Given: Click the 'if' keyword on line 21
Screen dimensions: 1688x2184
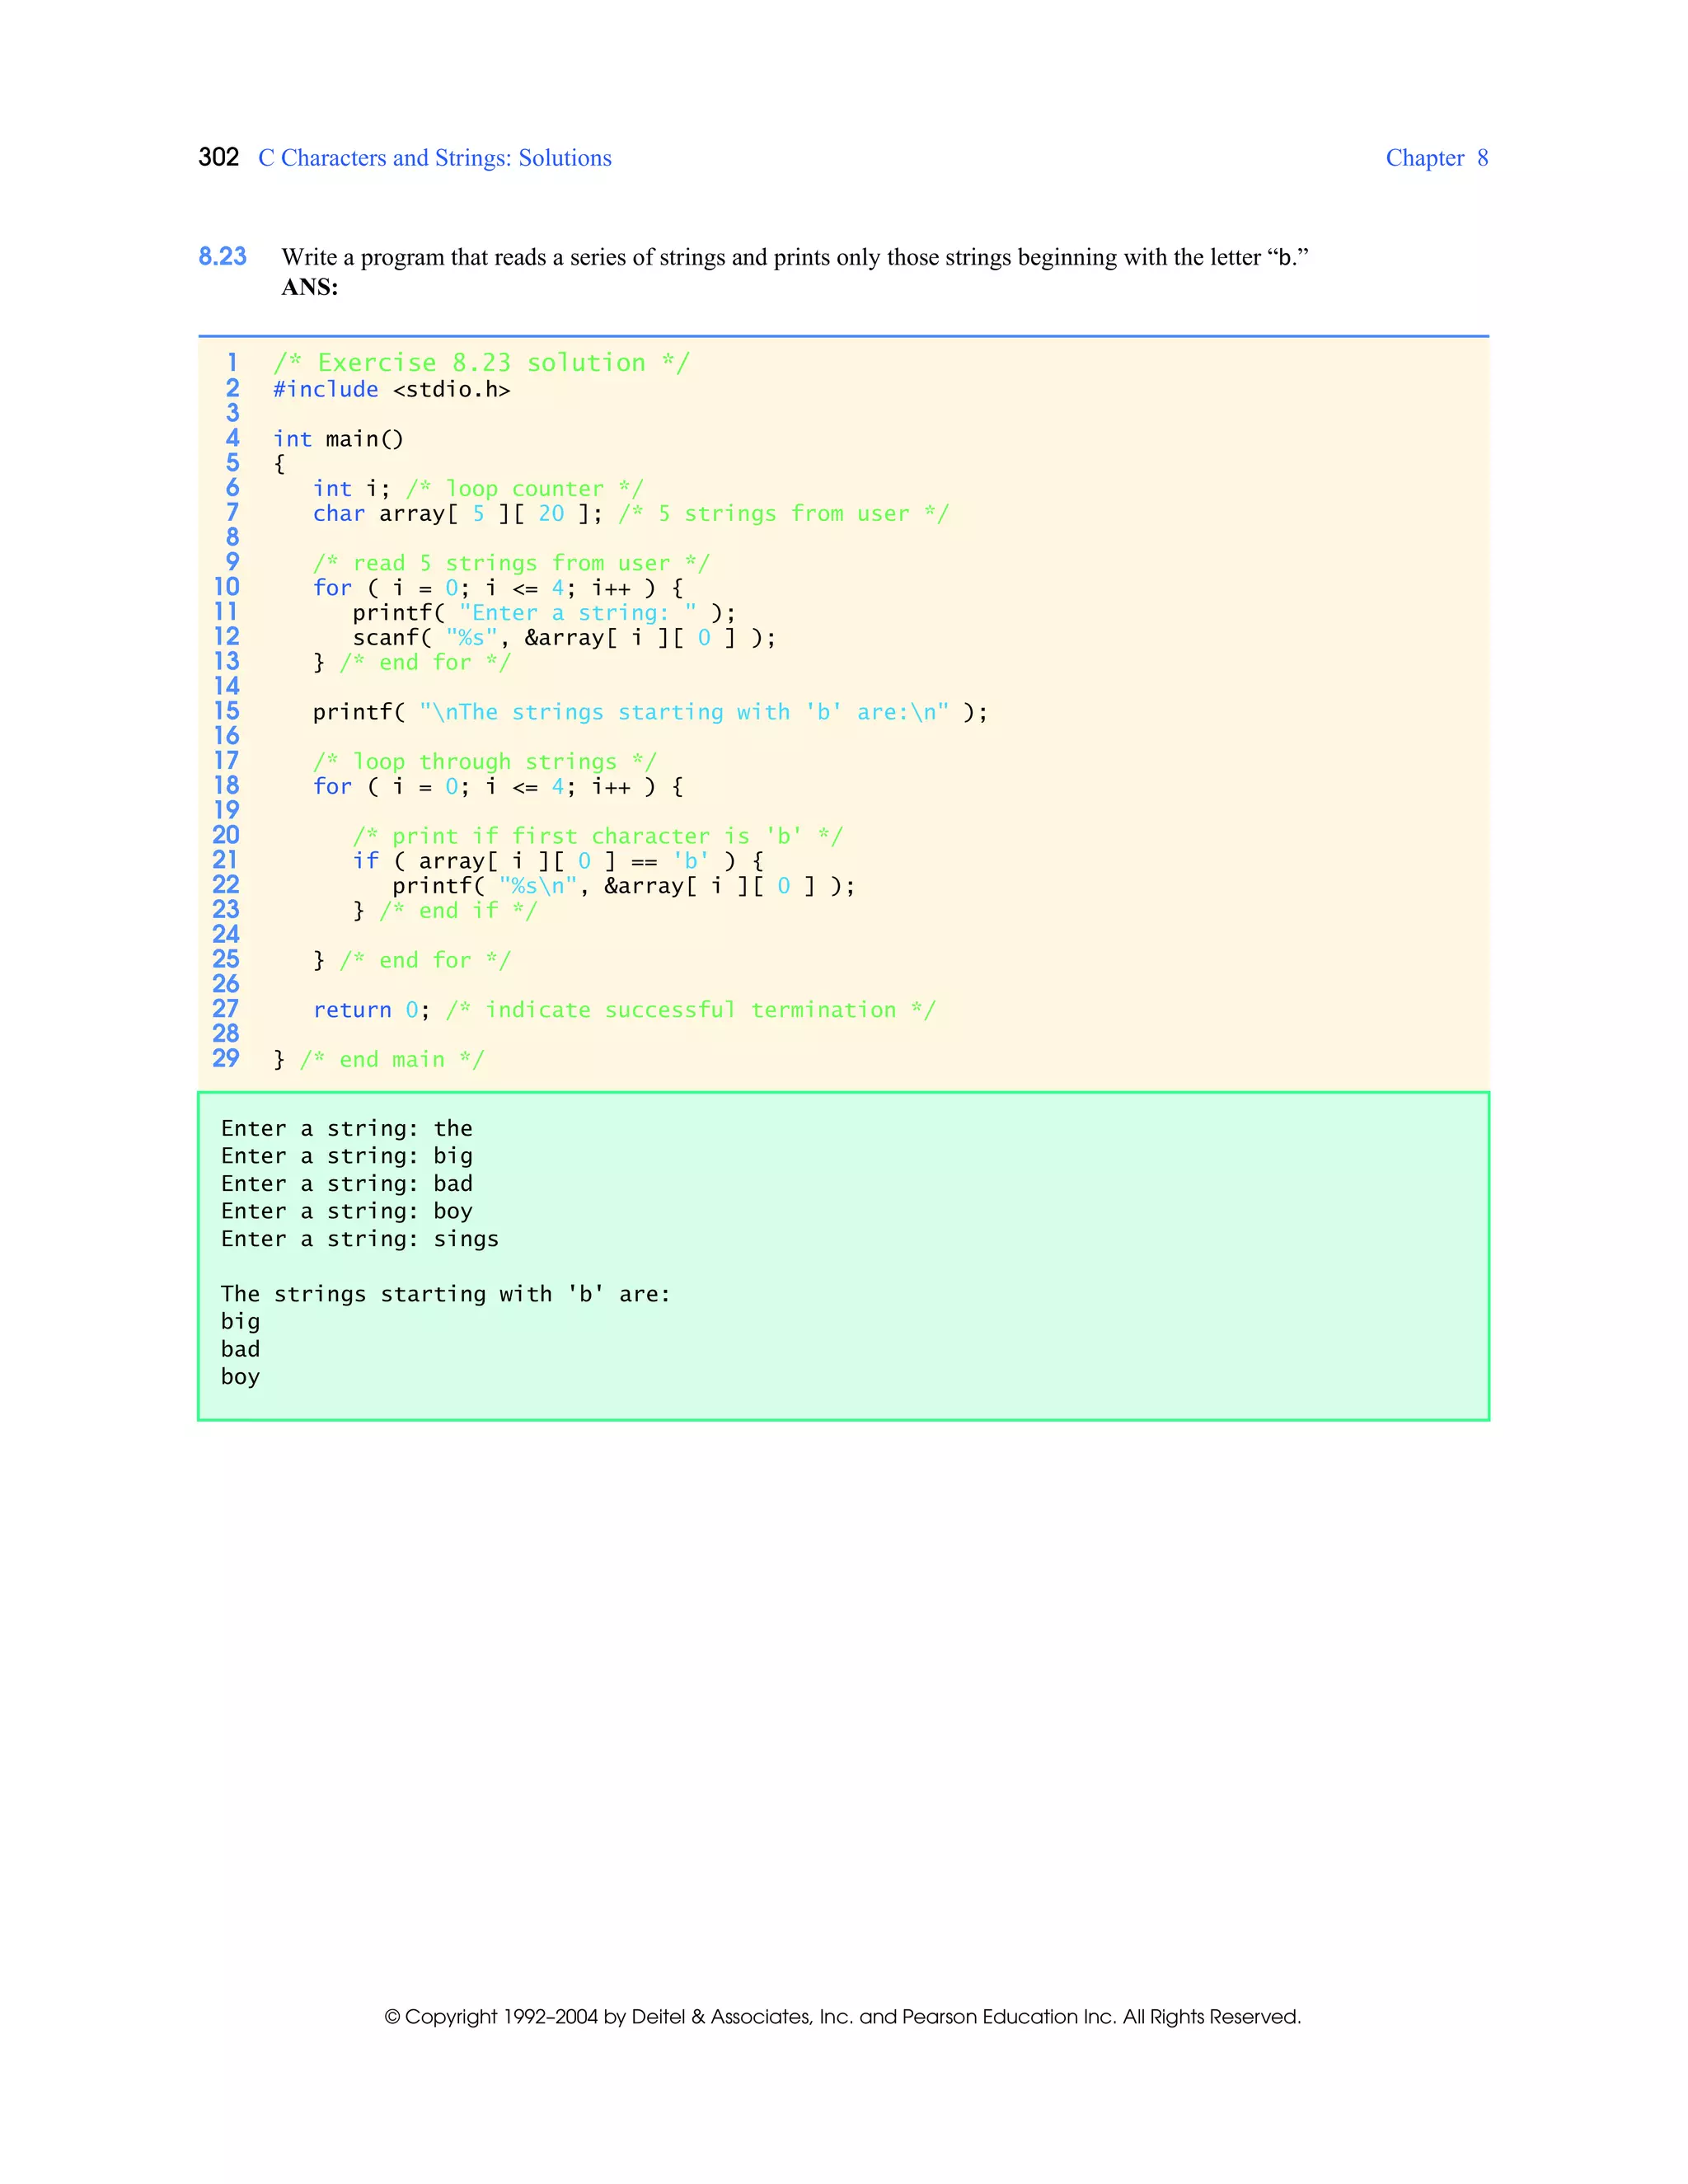Looking at the screenshot, I should point(365,861).
